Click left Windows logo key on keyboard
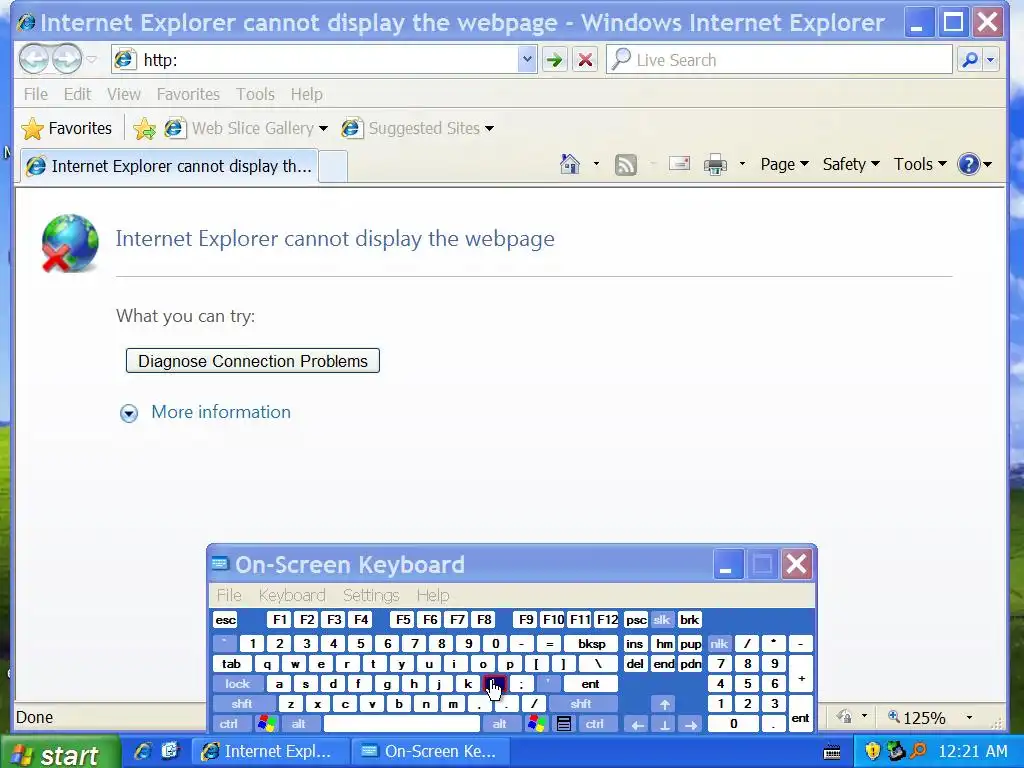1024x768 pixels. coord(266,724)
